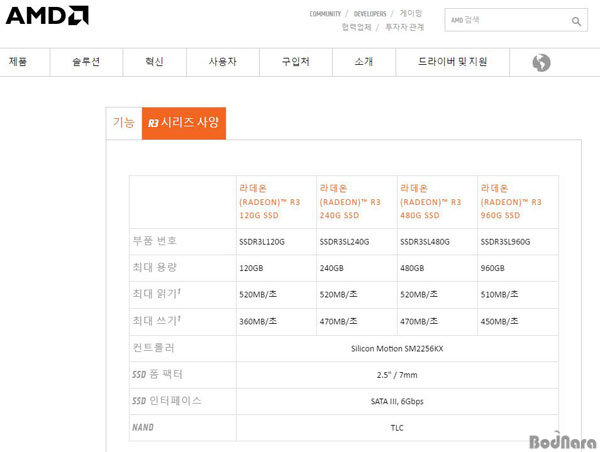The image size is (600, 452).
Task: Open the 드라이버 및 지원 menu
Action: pyautogui.click(x=452, y=62)
